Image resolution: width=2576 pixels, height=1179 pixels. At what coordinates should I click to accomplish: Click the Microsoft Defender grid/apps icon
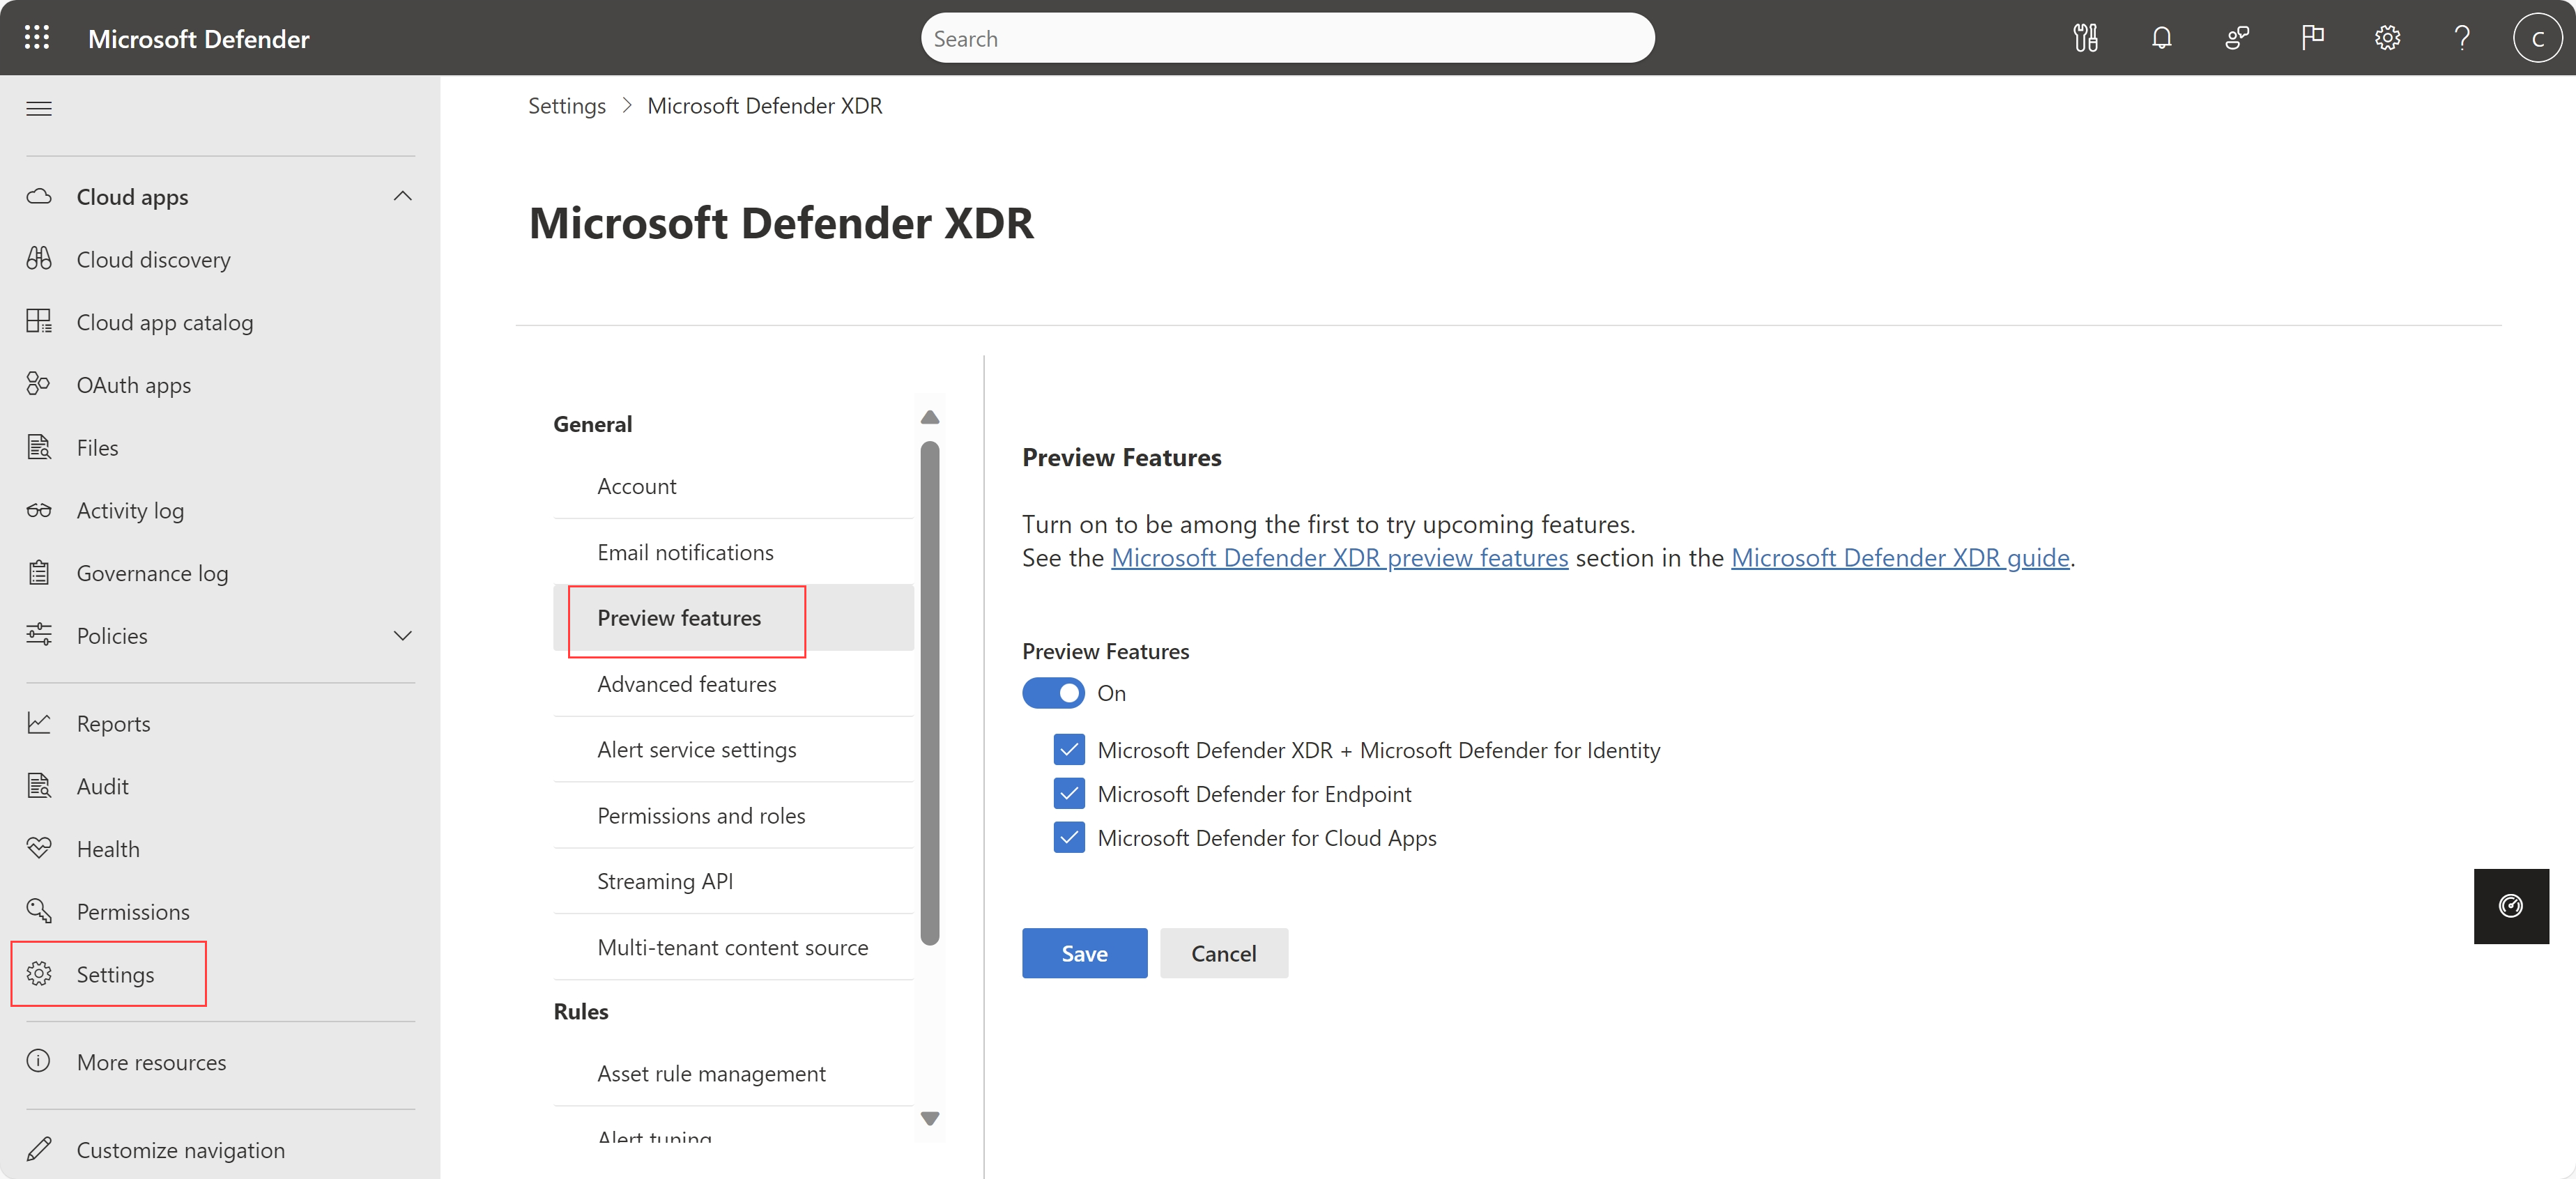(x=36, y=38)
